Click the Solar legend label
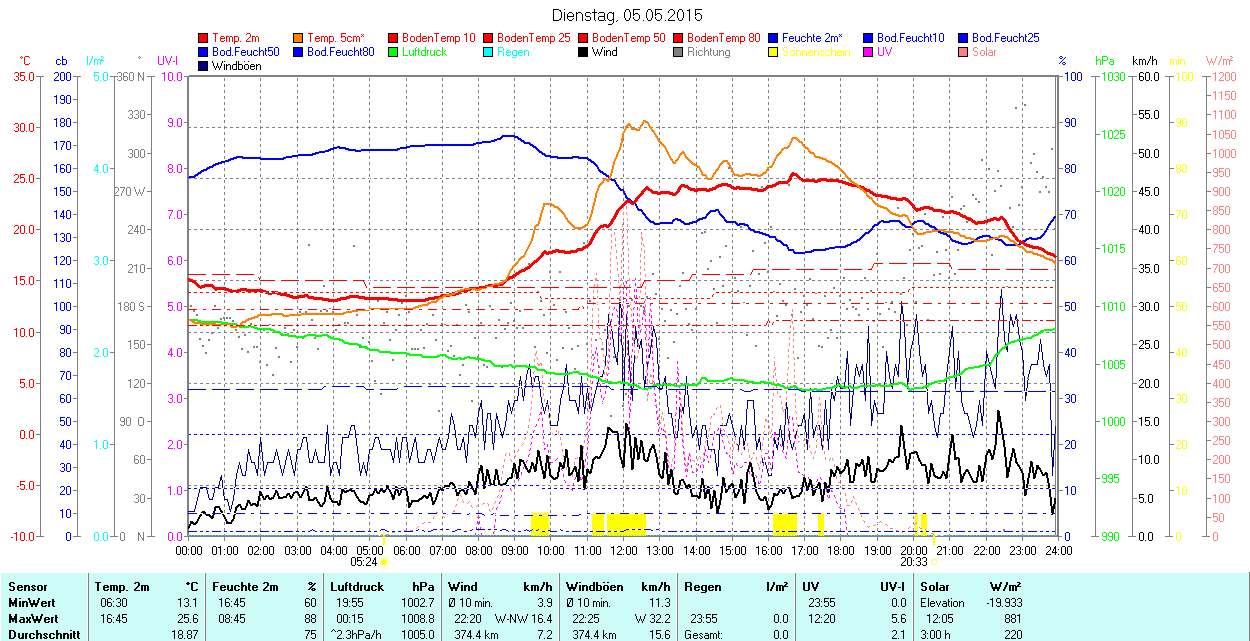 pyautogui.click(x=983, y=52)
